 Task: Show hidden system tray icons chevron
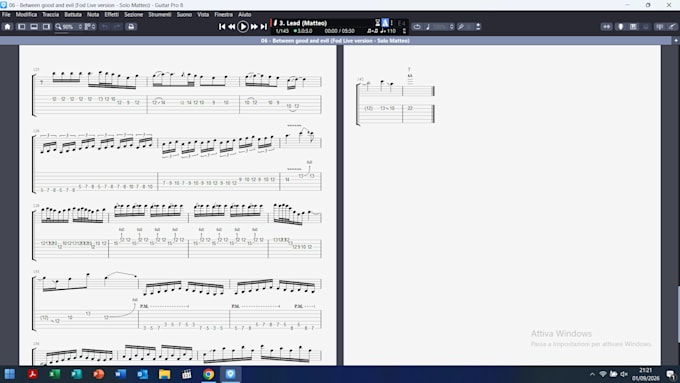(592, 374)
